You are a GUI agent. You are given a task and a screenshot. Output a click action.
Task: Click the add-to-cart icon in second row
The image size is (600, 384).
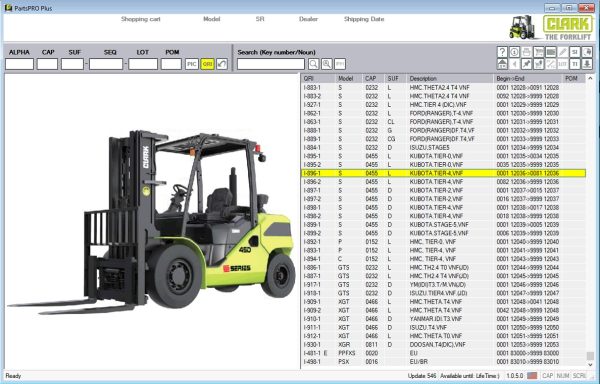point(539,64)
